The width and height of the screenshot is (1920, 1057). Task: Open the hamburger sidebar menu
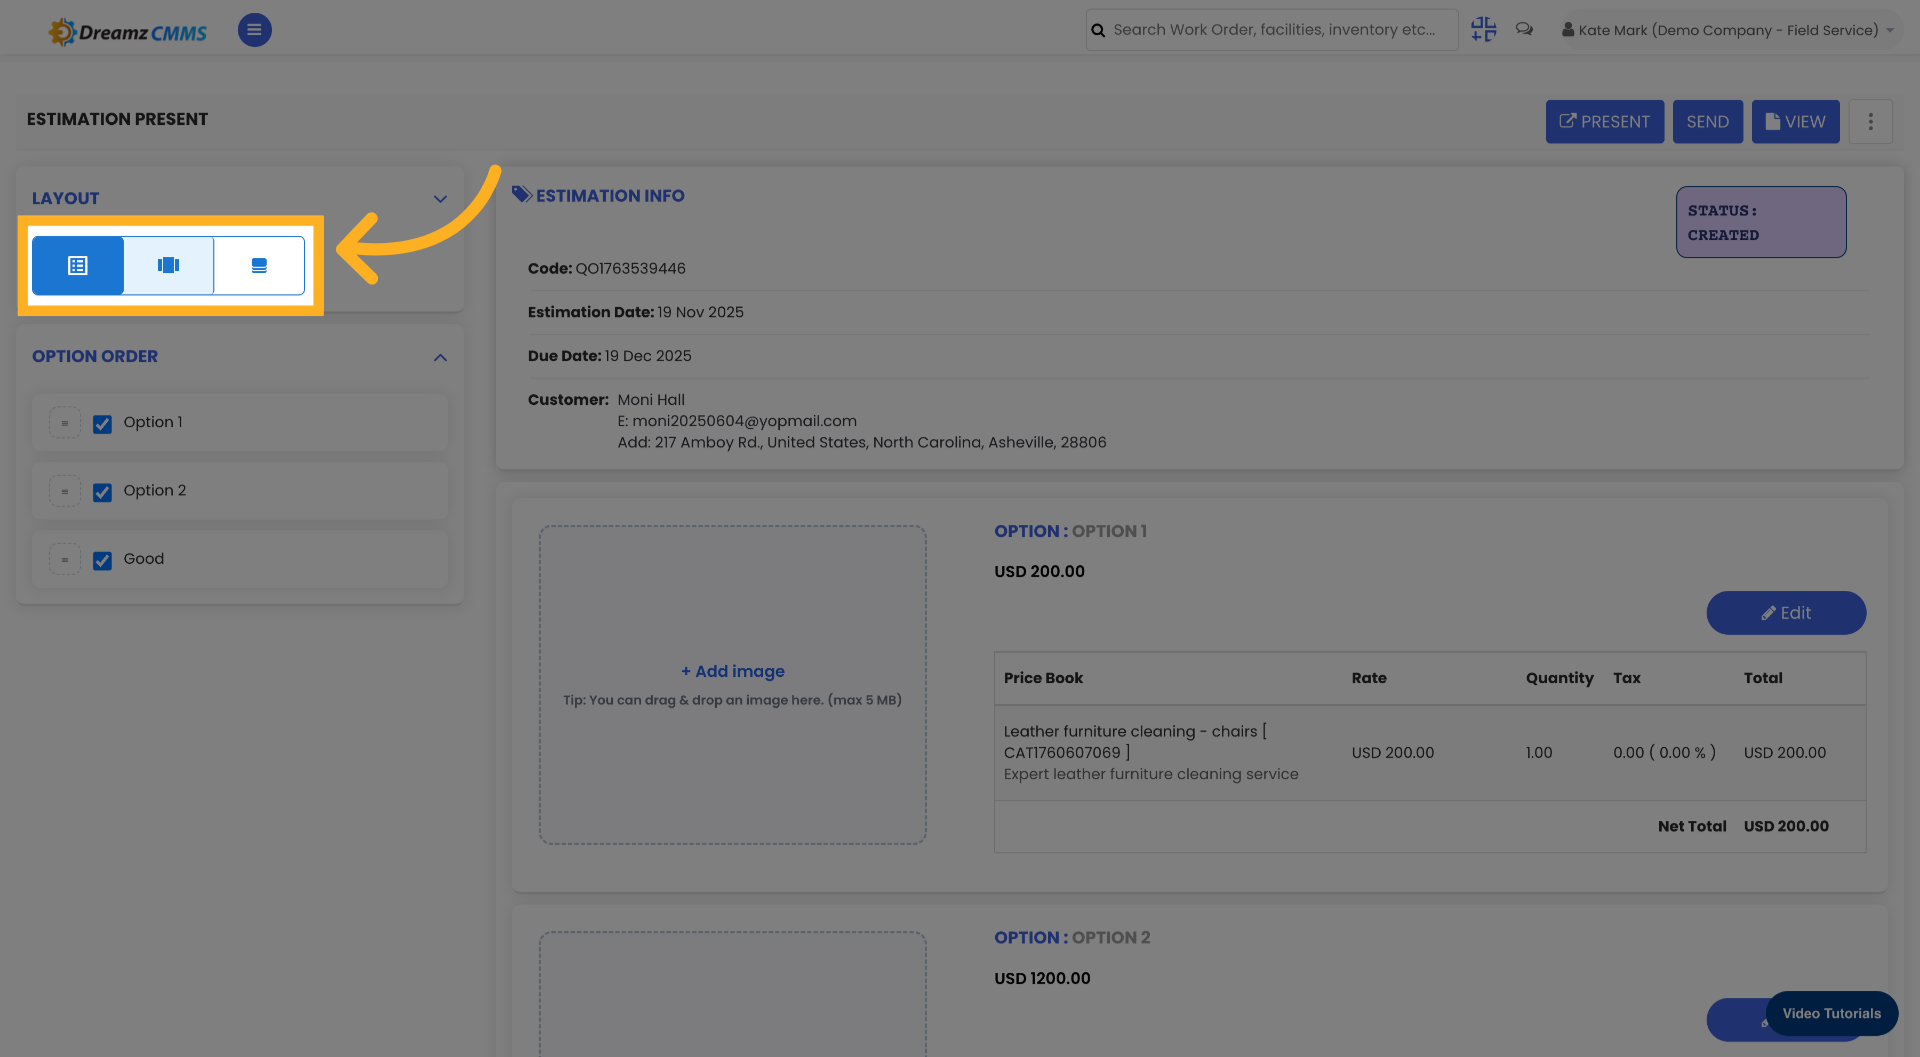point(254,30)
